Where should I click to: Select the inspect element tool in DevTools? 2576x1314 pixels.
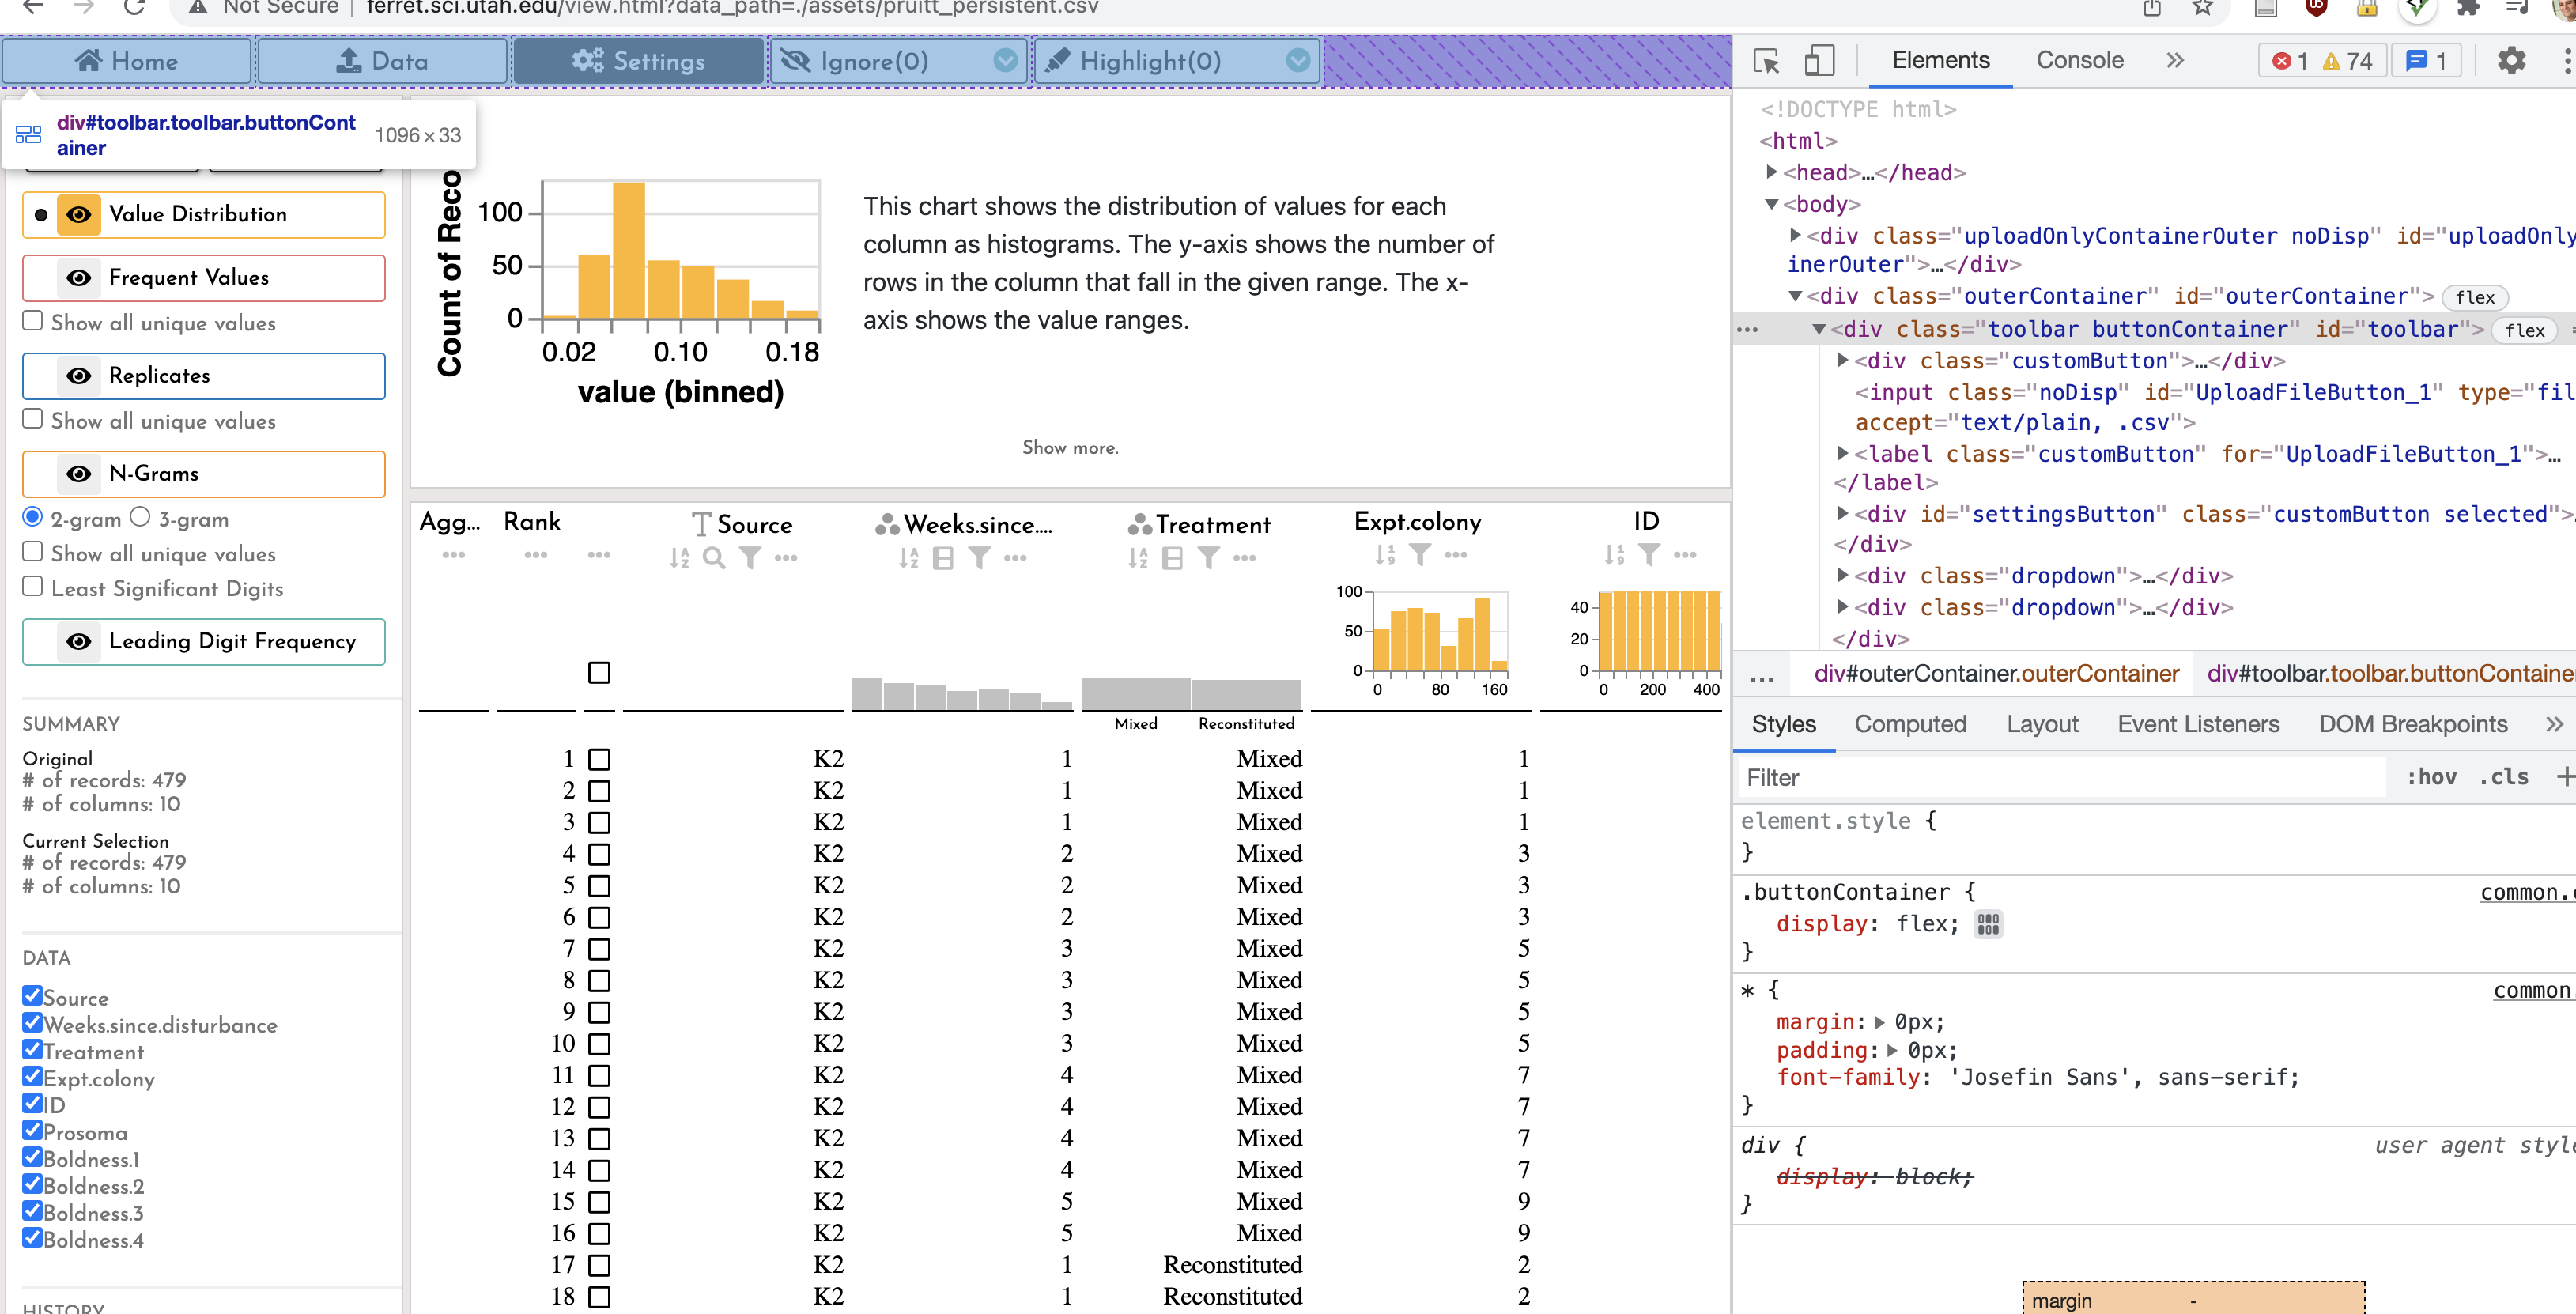coord(1766,61)
